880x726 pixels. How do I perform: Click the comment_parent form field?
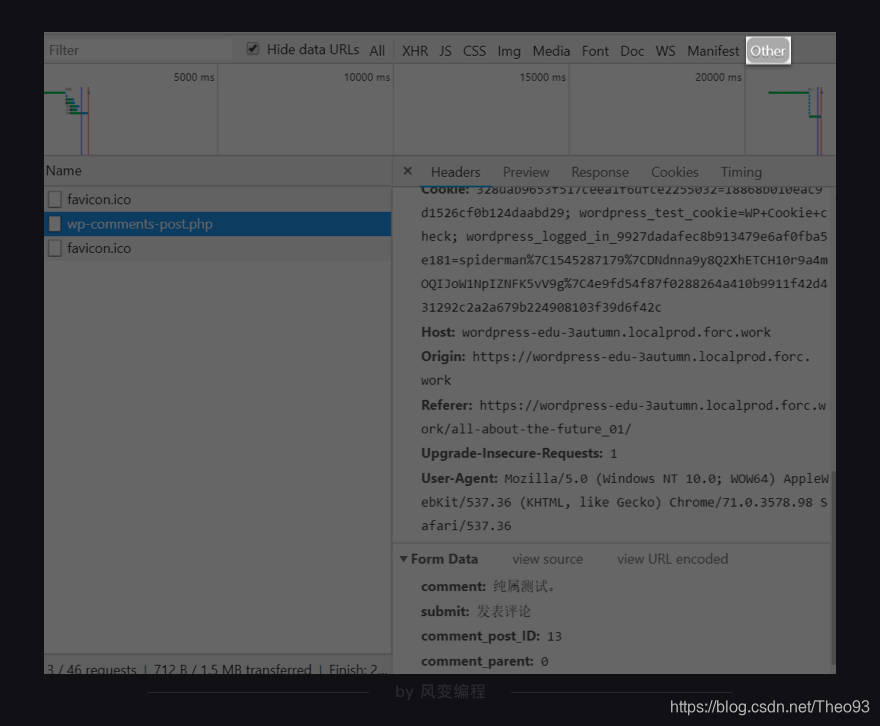(x=484, y=661)
